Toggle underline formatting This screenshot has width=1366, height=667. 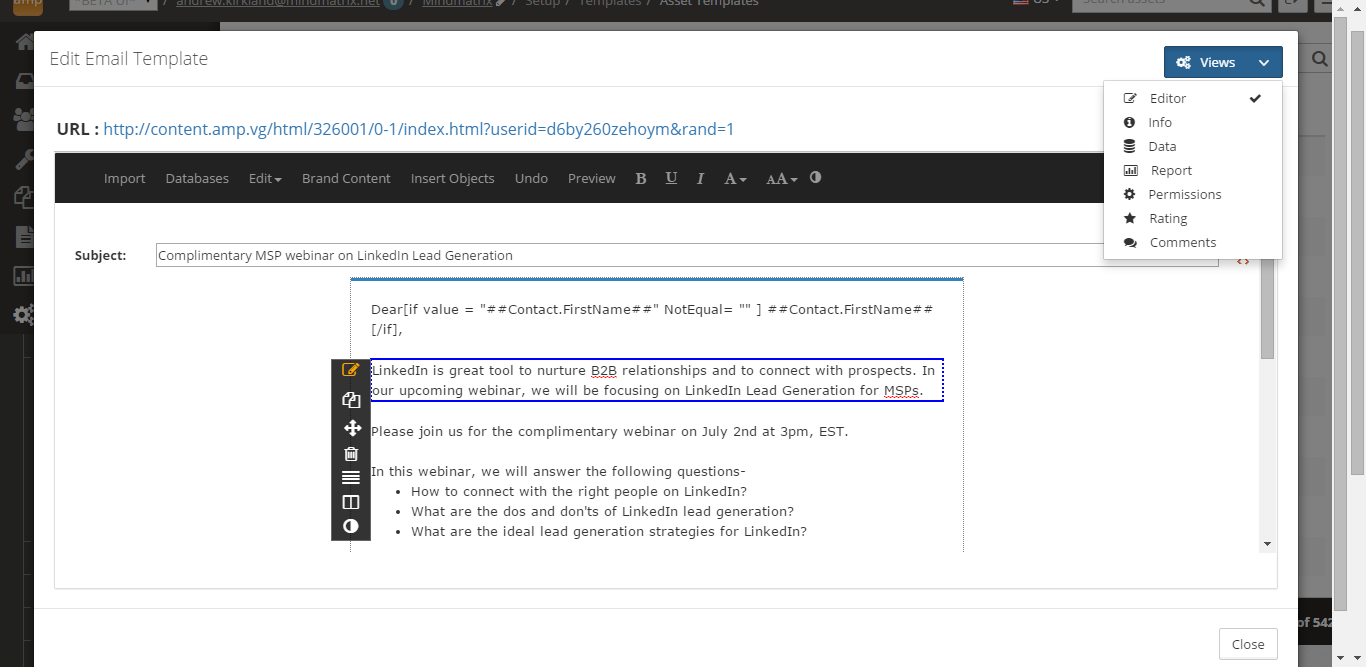[671, 178]
